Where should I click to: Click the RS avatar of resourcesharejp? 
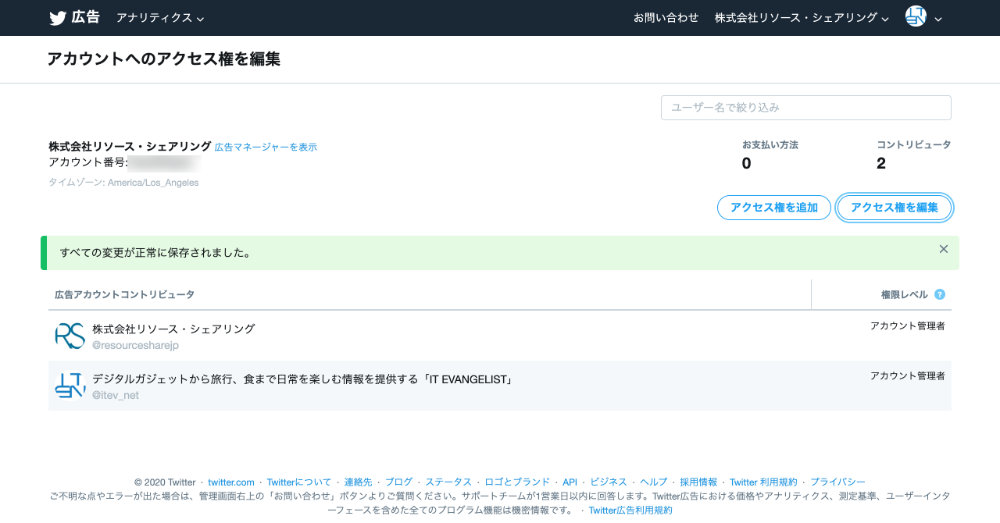coord(70,335)
